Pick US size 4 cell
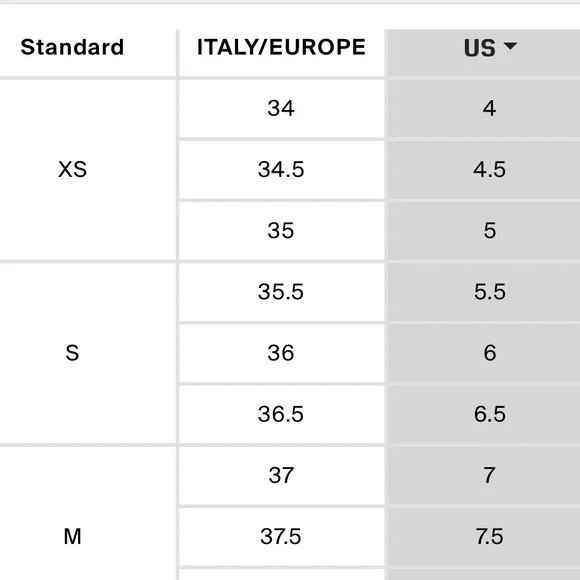580x580 pixels. pyautogui.click(x=483, y=109)
